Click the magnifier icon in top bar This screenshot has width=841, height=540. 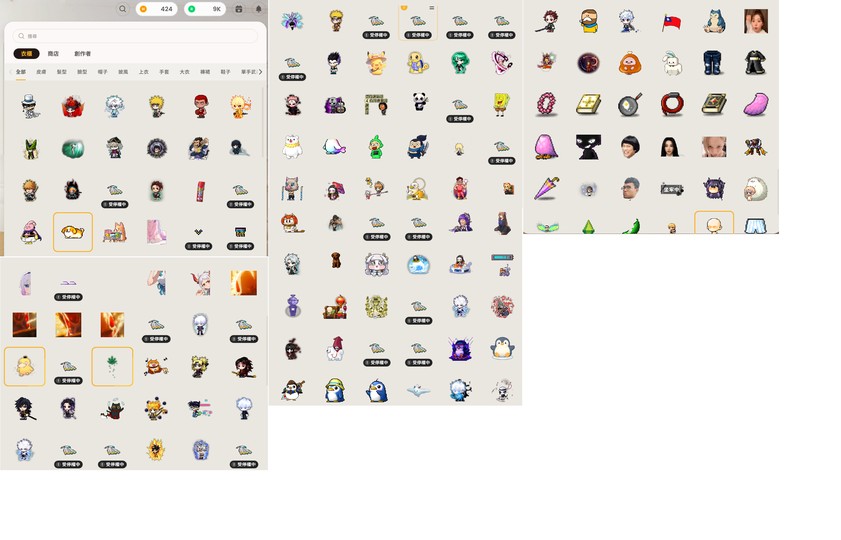(x=123, y=9)
